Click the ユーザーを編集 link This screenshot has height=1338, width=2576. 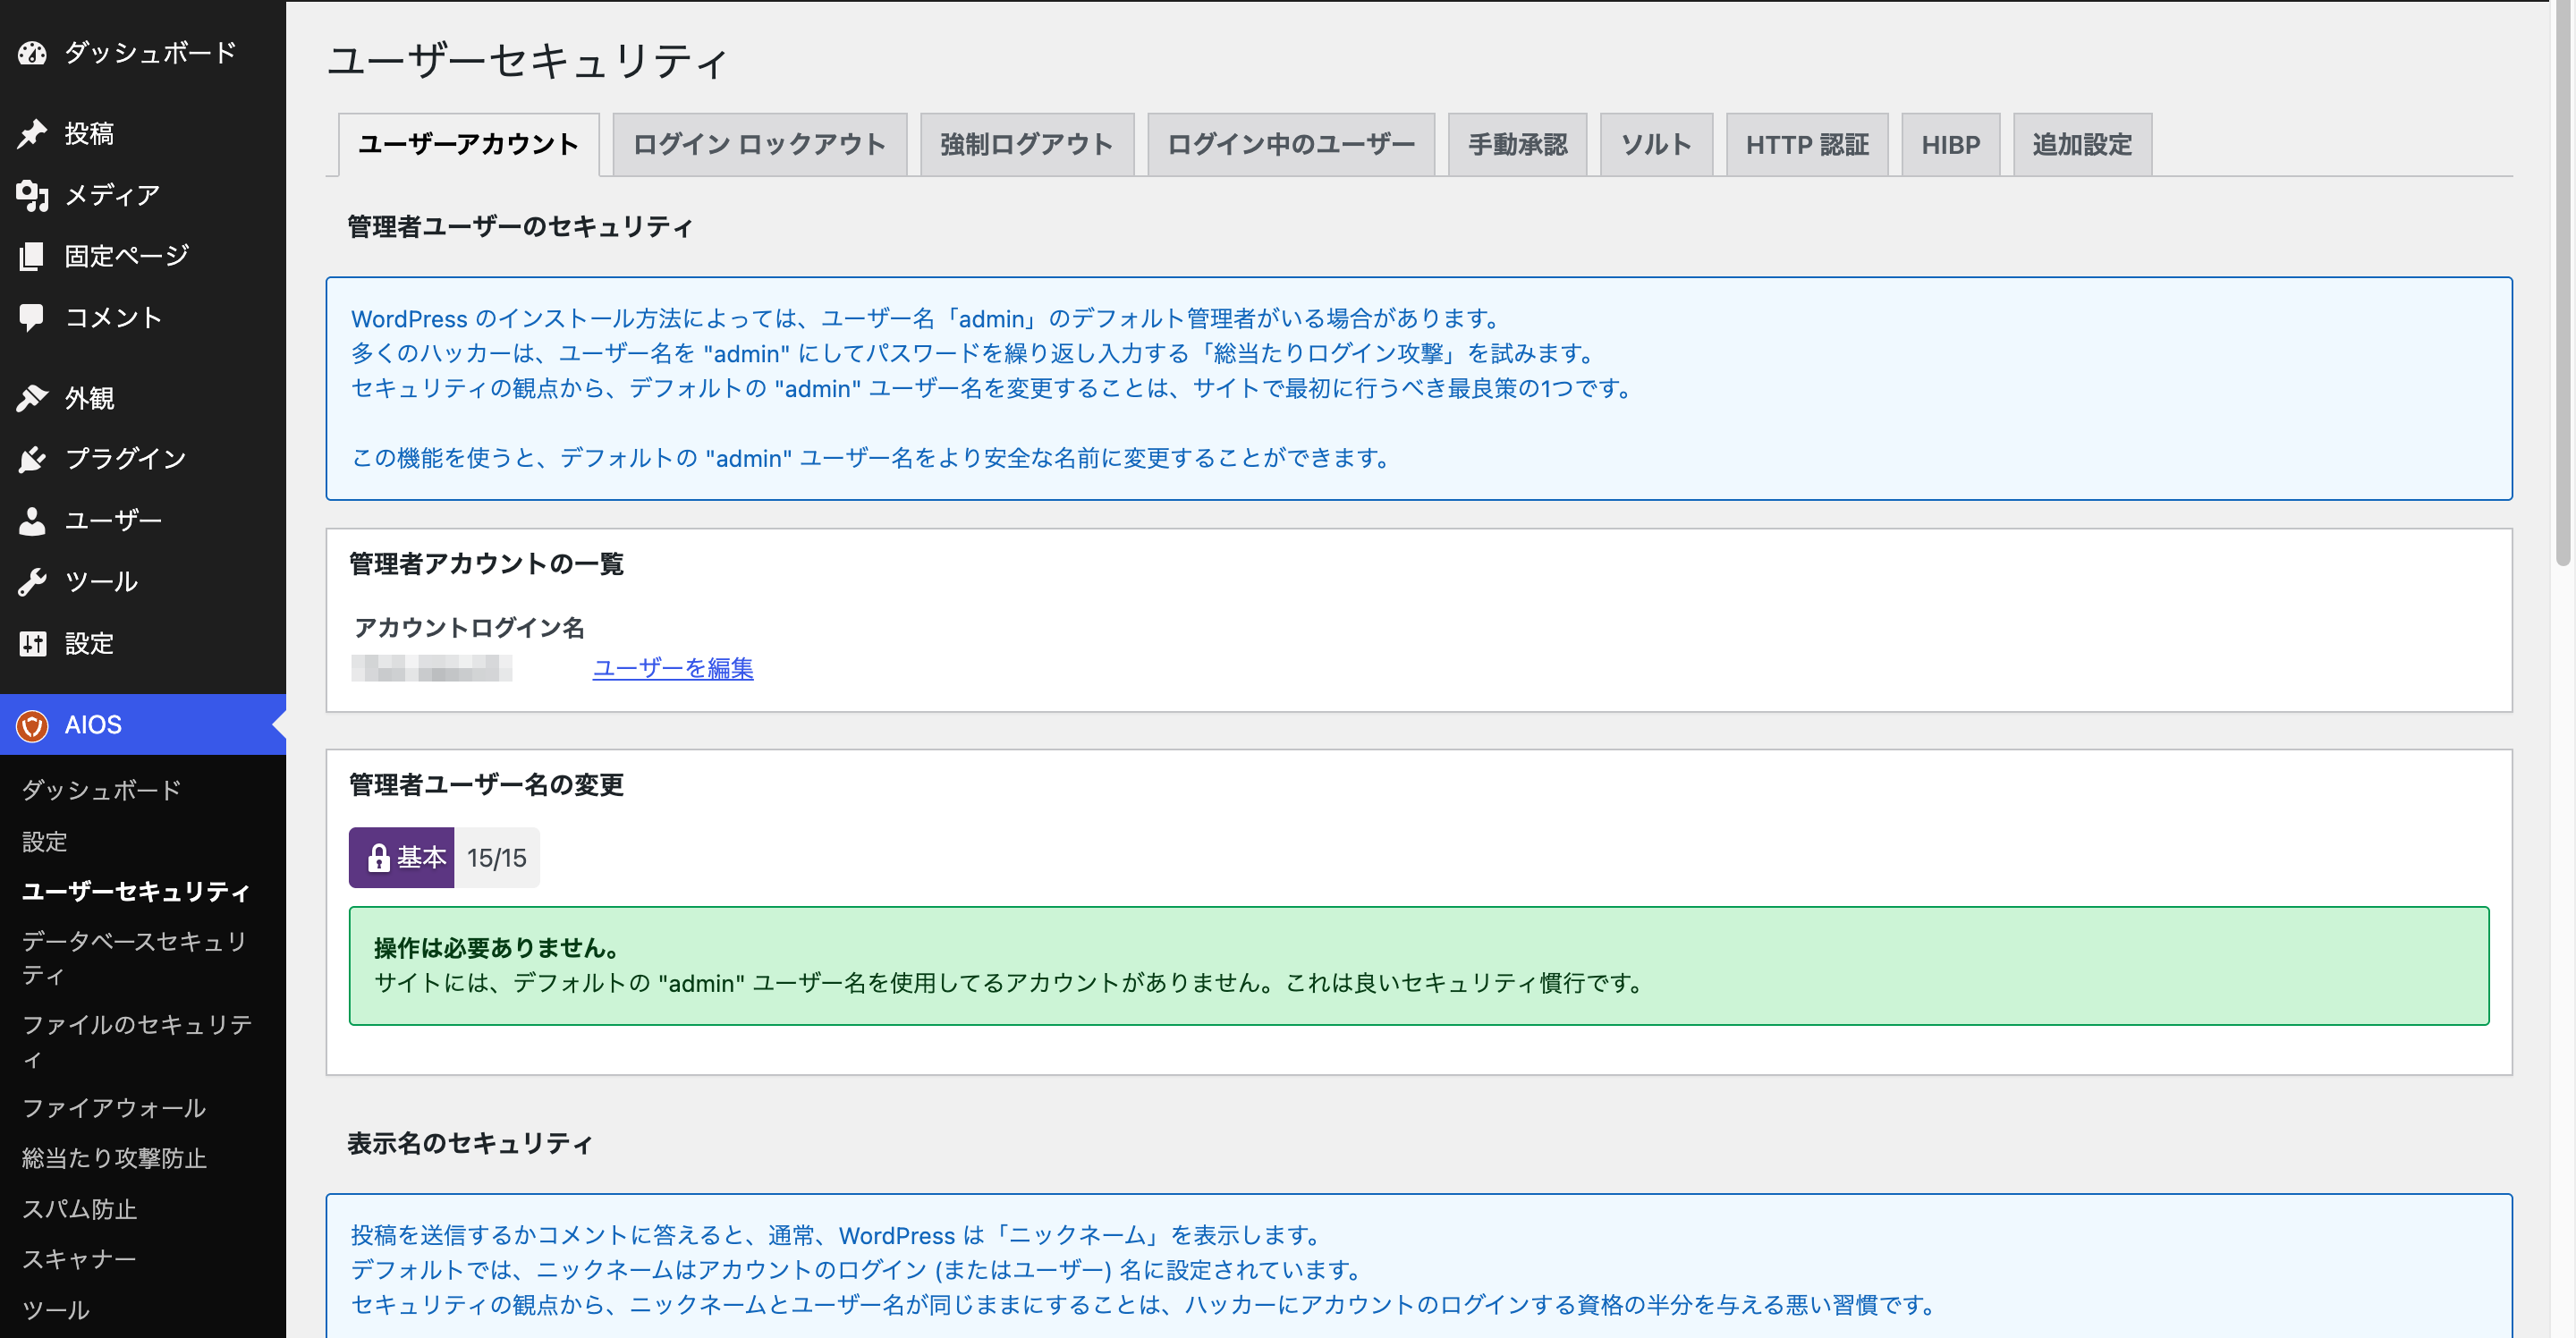click(673, 668)
